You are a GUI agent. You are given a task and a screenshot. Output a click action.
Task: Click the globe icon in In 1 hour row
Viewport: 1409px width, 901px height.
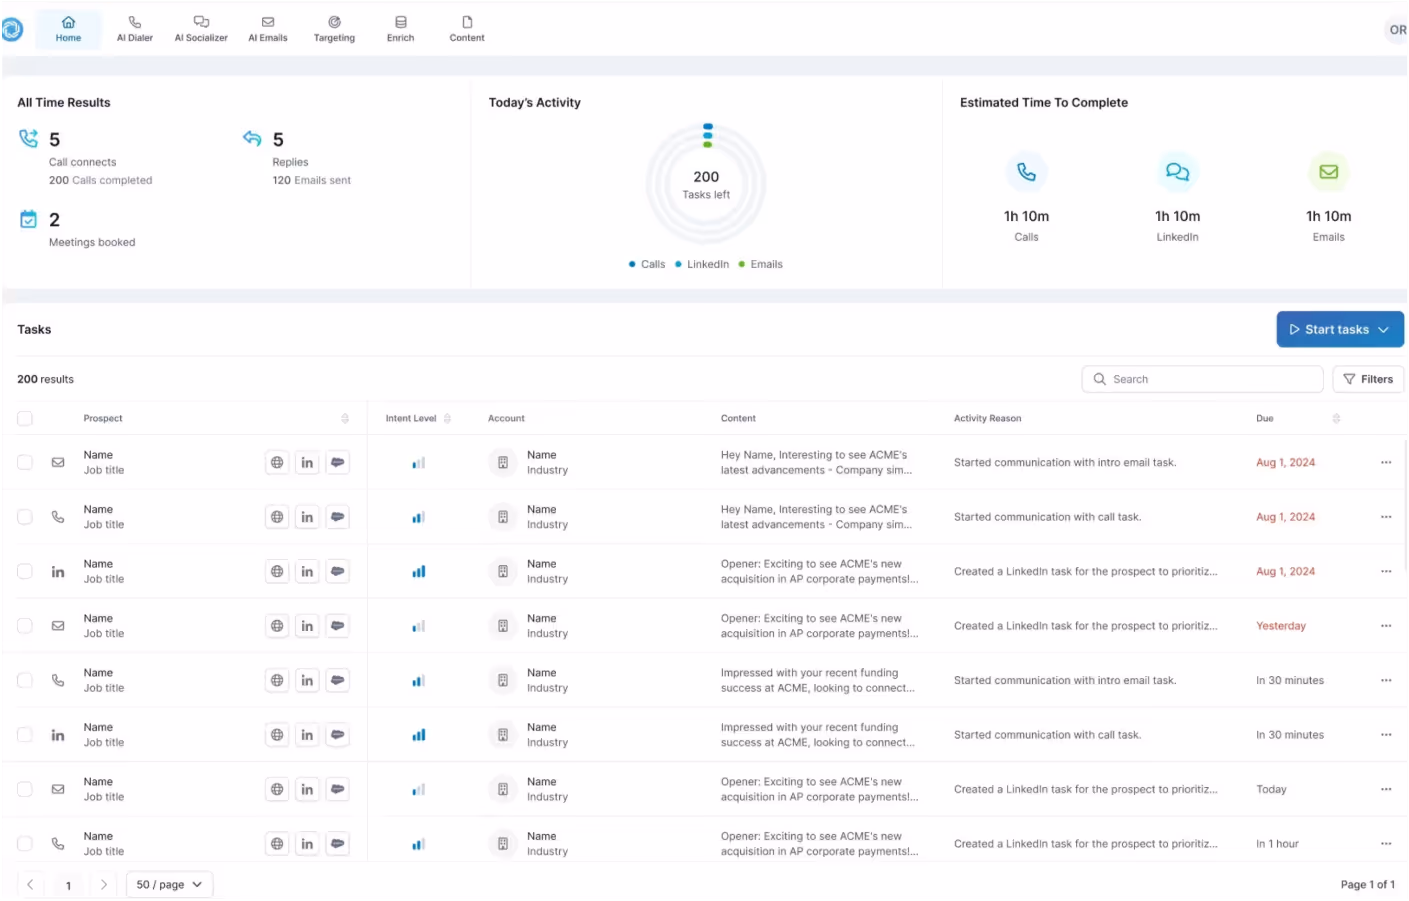pyautogui.click(x=277, y=844)
